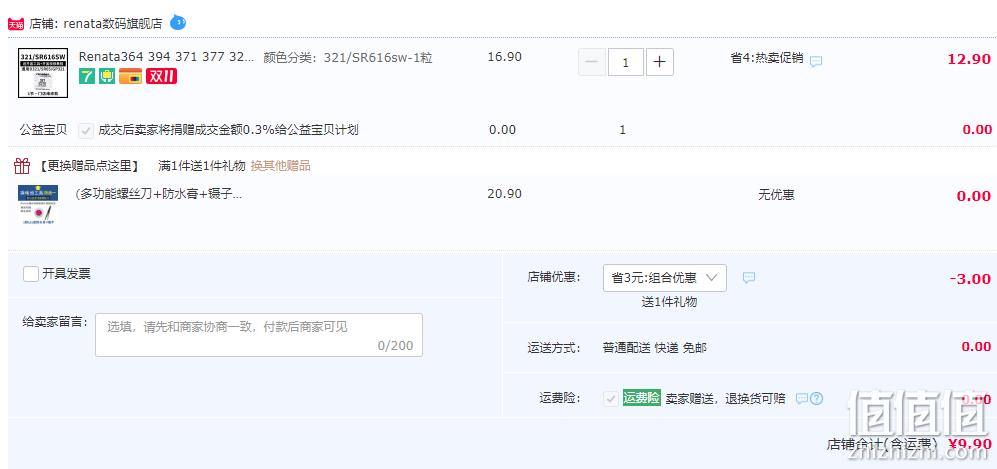The height and width of the screenshot is (469, 997).
Task: Click the 无优惠 text in gift row
Action: 776,194
